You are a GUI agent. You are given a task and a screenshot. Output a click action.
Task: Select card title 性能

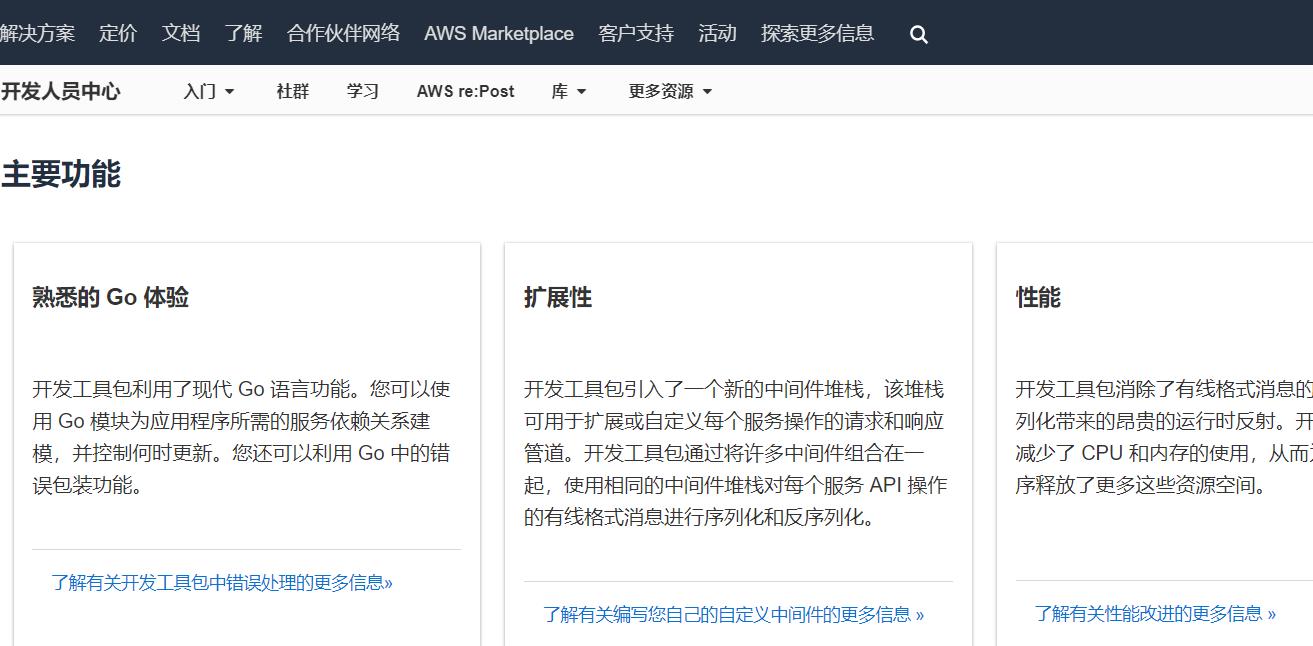pos(1038,297)
